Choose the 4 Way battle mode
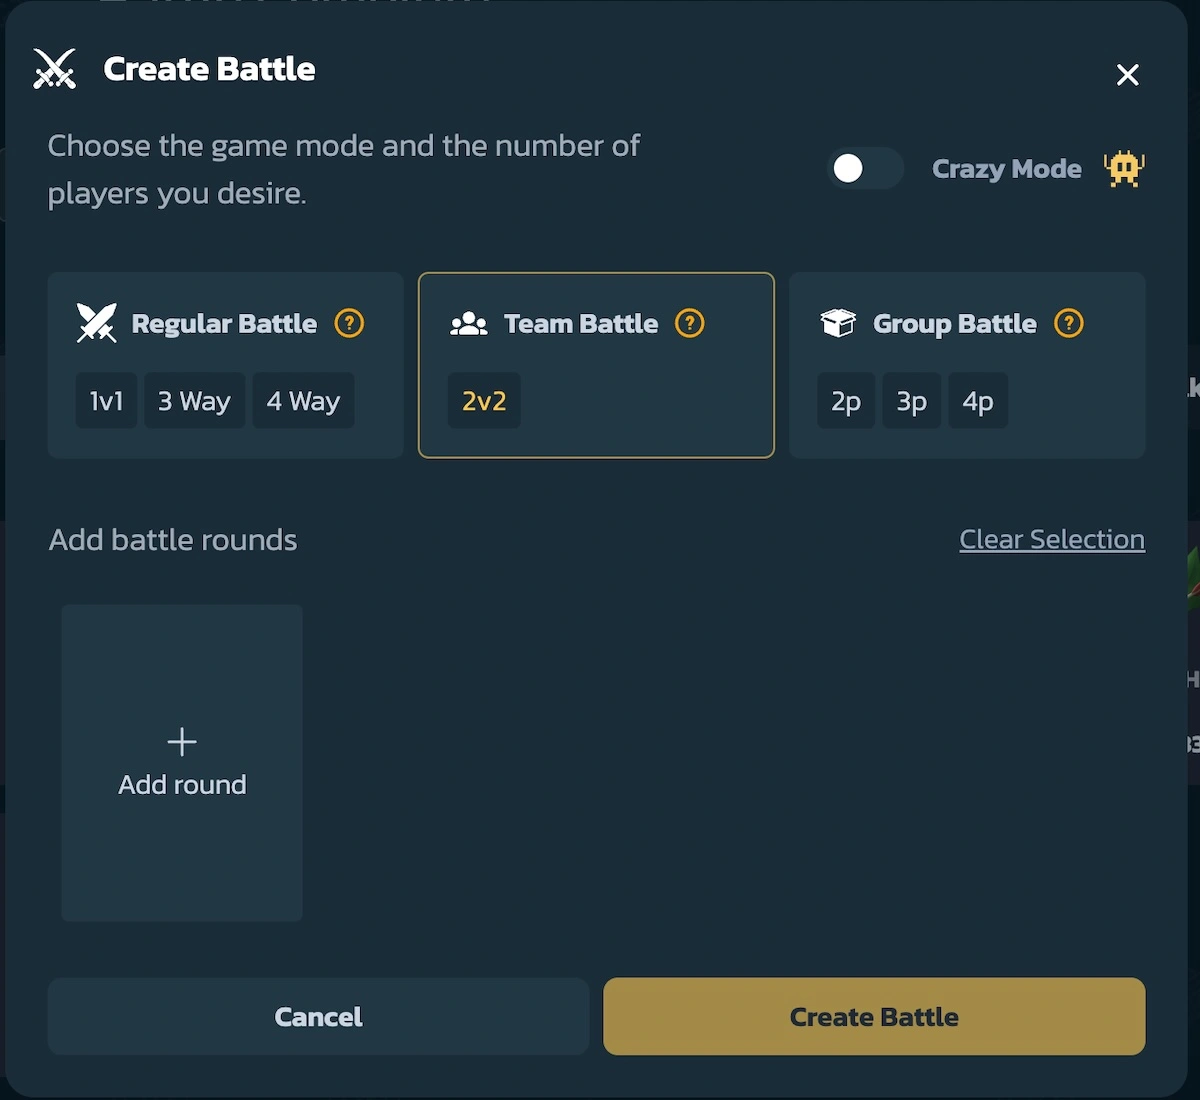The height and width of the screenshot is (1100, 1200). tap(303, 400)
